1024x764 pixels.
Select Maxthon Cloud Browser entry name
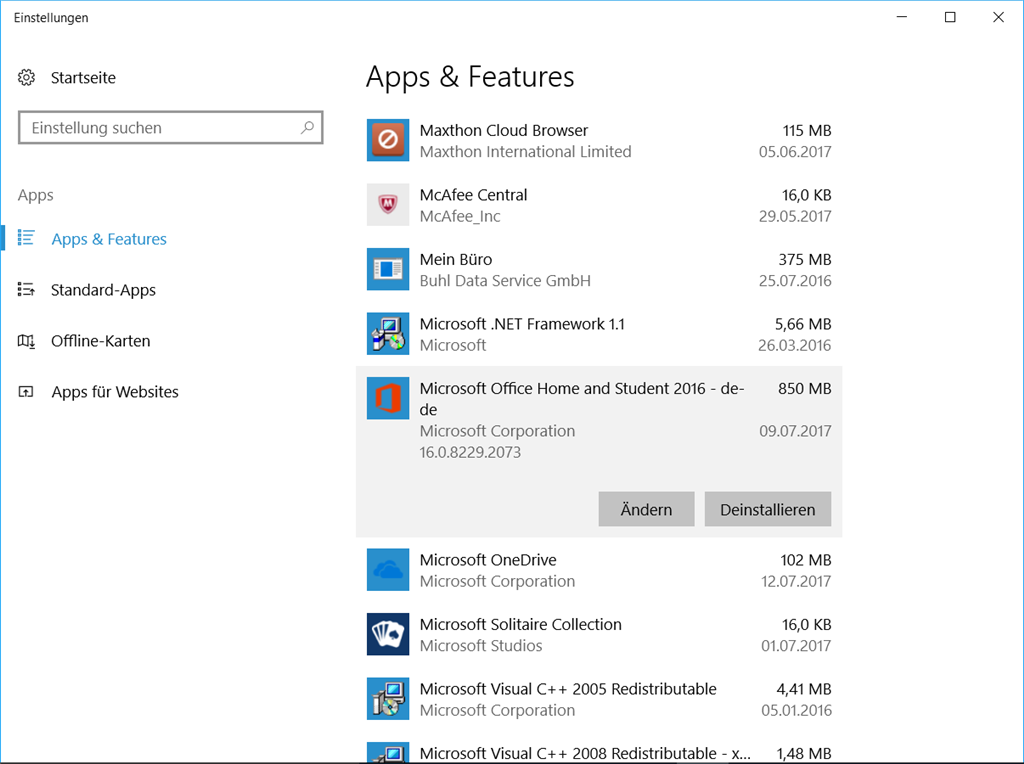(x=504, y=131)
